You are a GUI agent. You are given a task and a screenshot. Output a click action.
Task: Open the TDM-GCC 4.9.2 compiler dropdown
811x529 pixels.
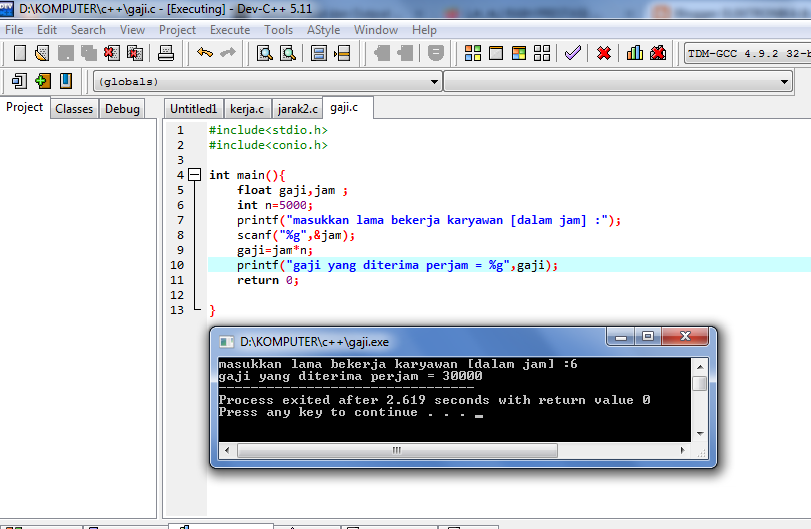point(748,53)
